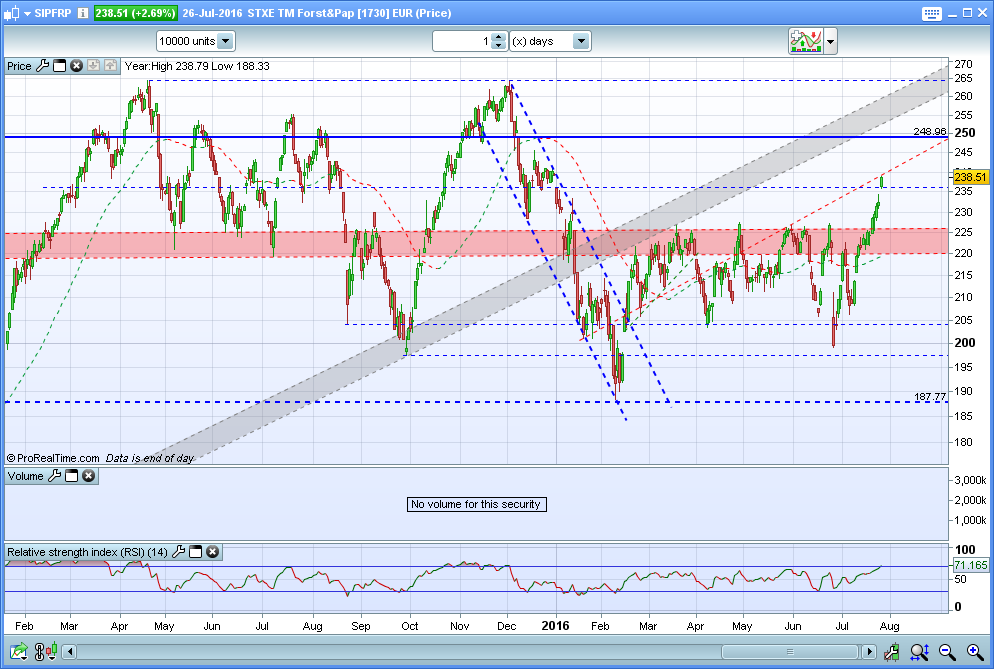This screenshot has width=994, height=669.
Task: Open the keyboard shortcuts icon in title bar
Action: pos(931,13)
